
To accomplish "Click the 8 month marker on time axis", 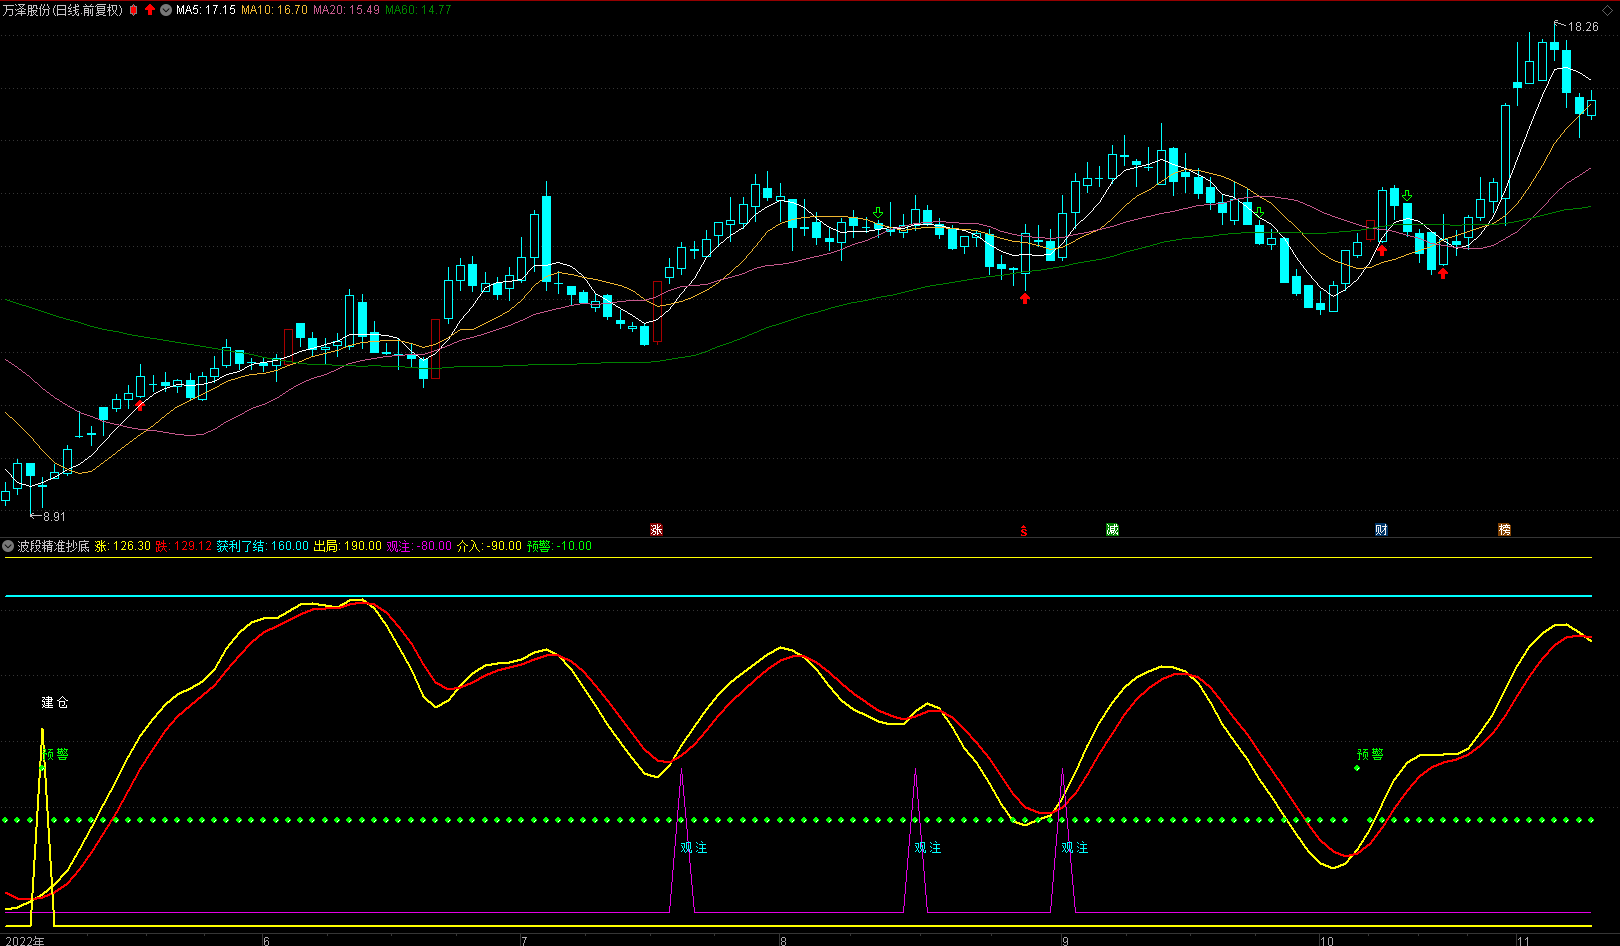I will pos(784,940).
